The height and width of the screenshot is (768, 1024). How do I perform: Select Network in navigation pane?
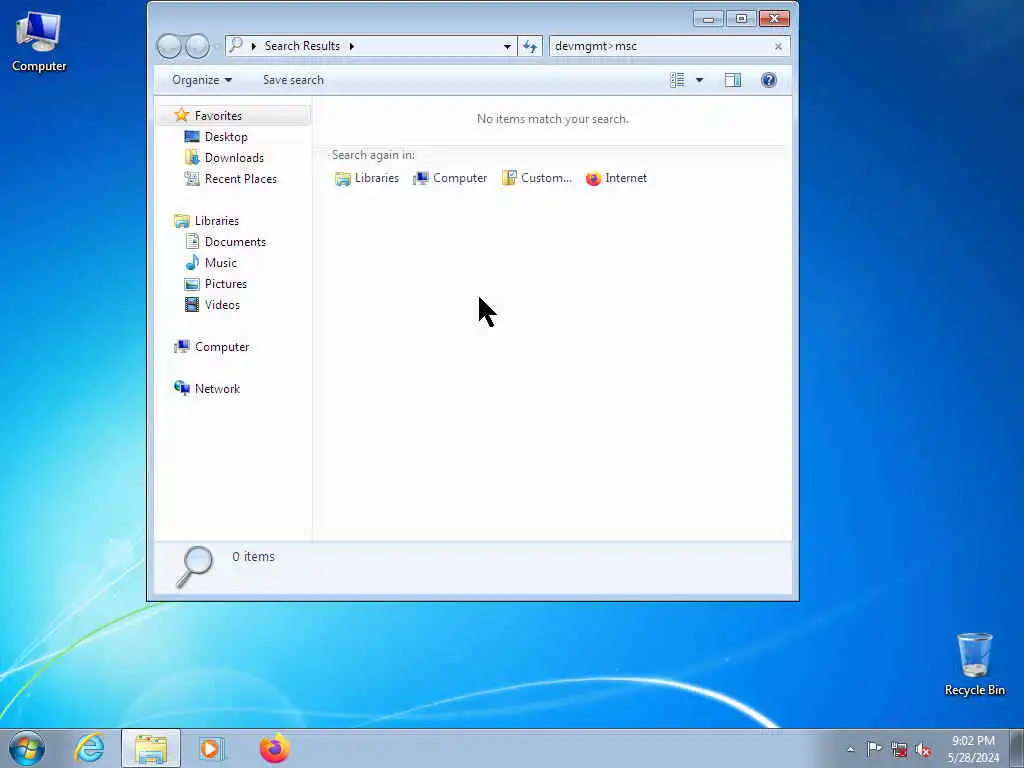point(217,389)
